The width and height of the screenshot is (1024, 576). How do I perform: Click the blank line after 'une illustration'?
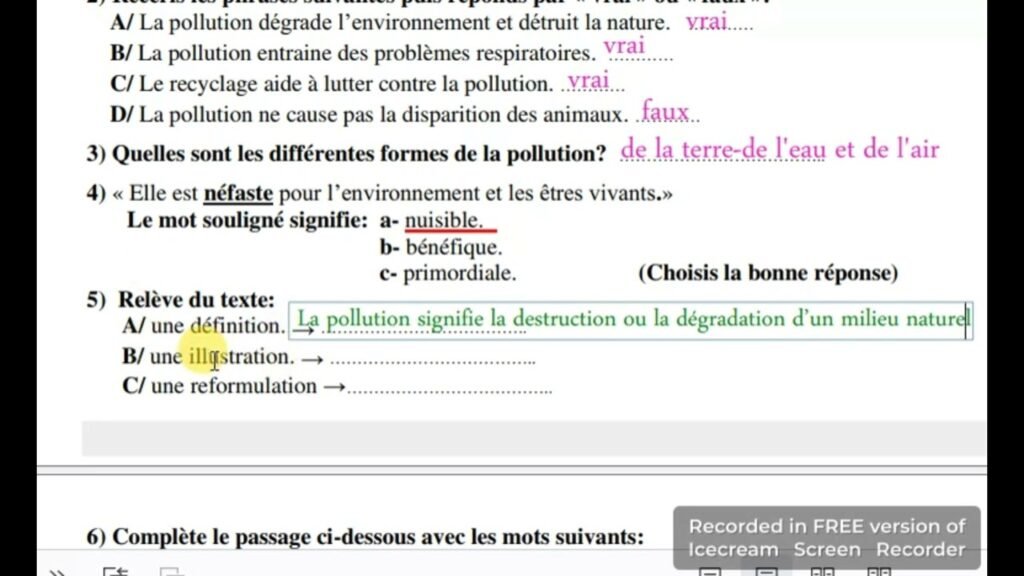(x=432, y=358)
